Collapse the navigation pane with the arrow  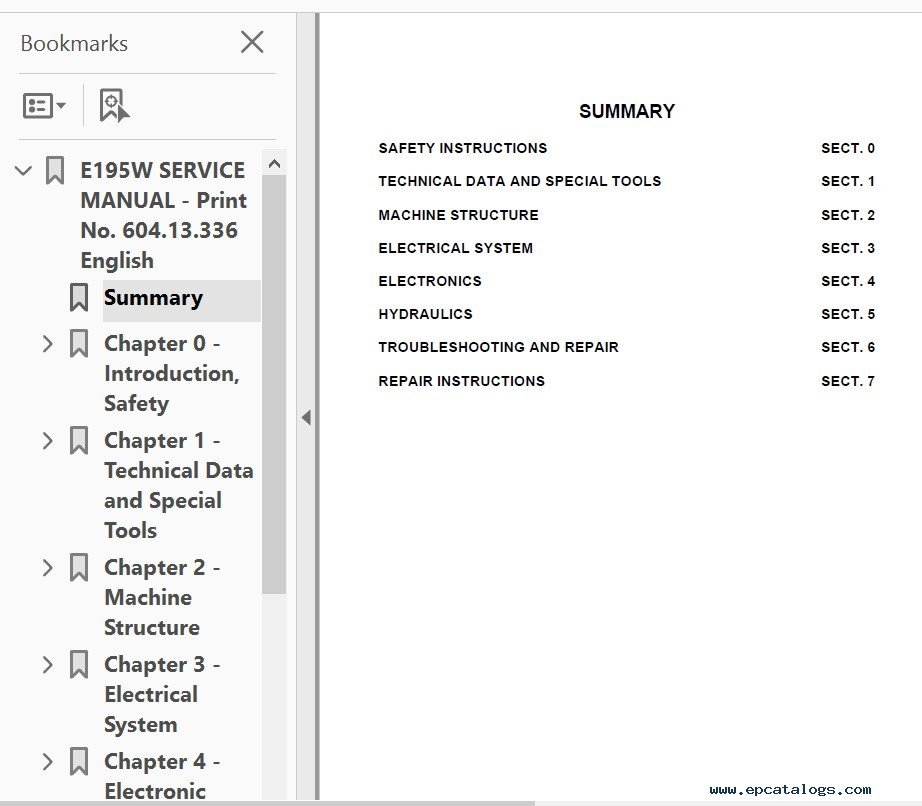pyautogui.click(x=306, y=417)
